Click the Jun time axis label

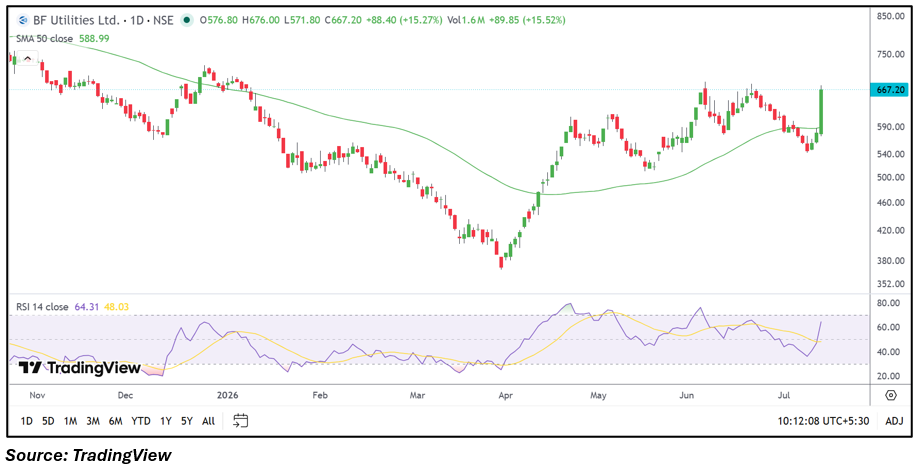(x=687, y=396)
